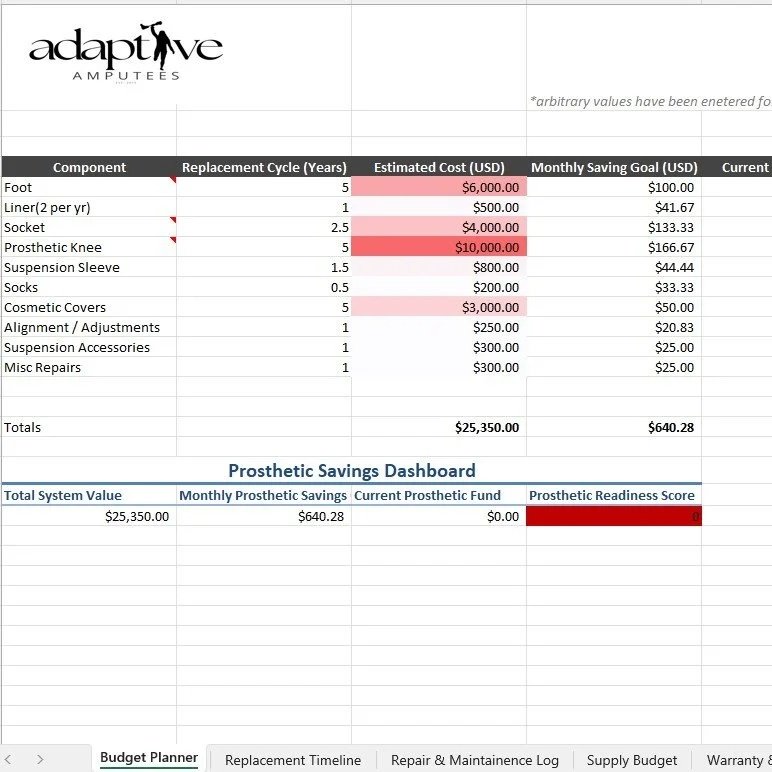Image resolution: width=772 pixels, height=772 pixels.
Task: Select the Totals label cell
Action: [89, 427]
